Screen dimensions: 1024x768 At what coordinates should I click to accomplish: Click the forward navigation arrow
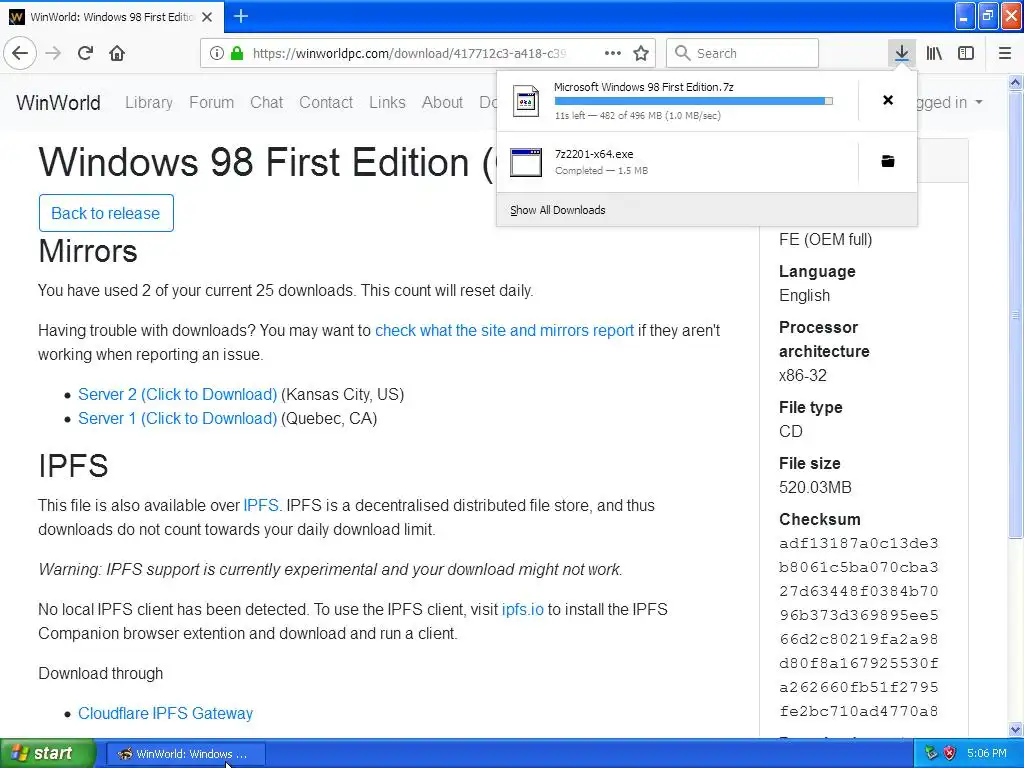pyautogui.click(x=53, y=53)
